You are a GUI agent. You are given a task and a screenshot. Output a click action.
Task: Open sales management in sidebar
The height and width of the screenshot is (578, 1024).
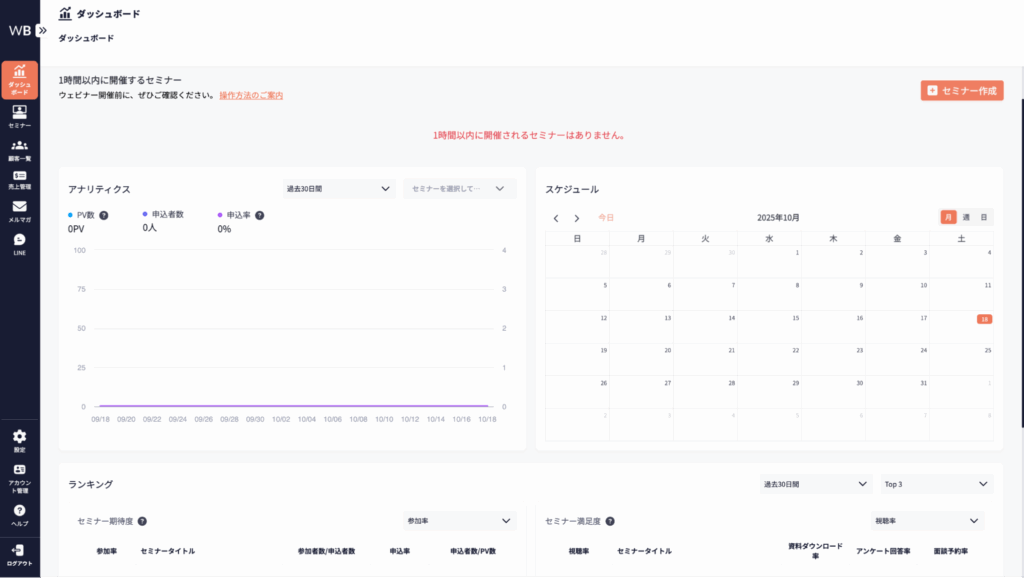19,179
